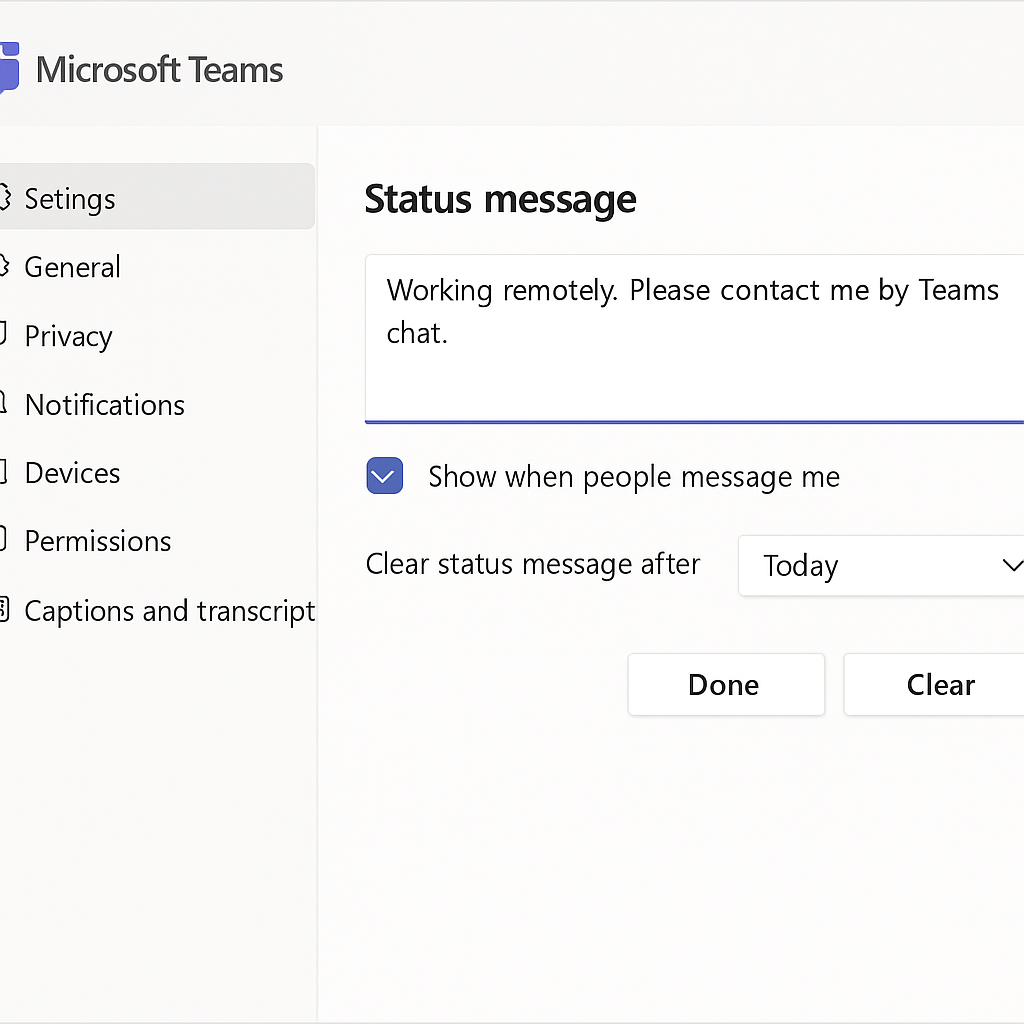Image resolution: width=1024 pixels, height=1024 pixels.
Task: Open the Setings menu item
Action: 157,197
